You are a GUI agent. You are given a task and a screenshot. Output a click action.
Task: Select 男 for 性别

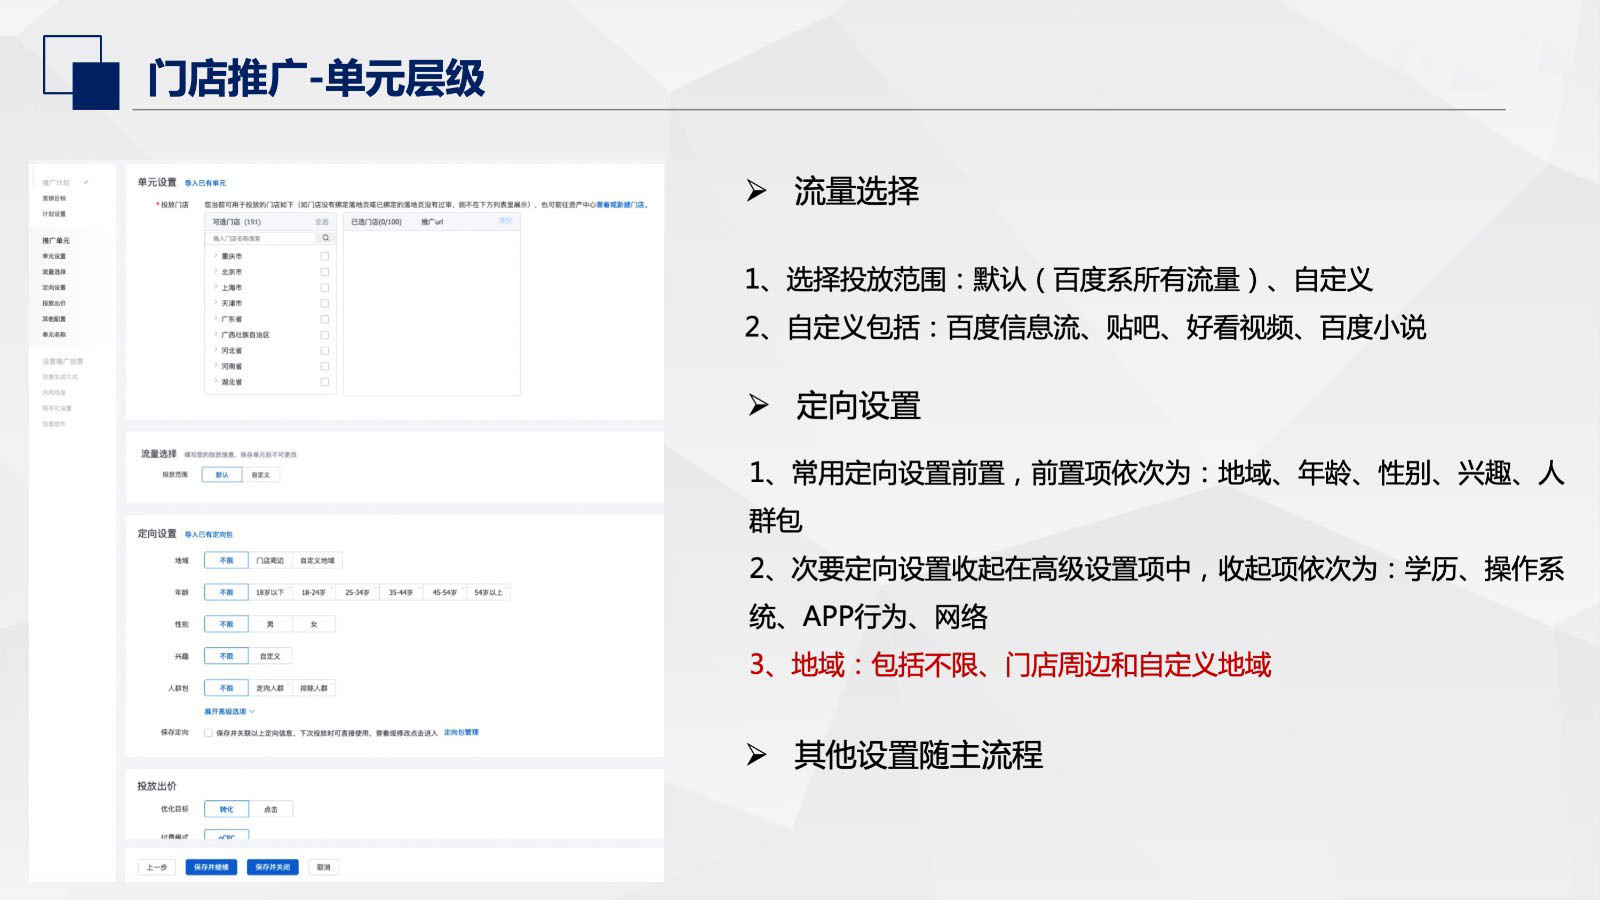coord(270,624)
